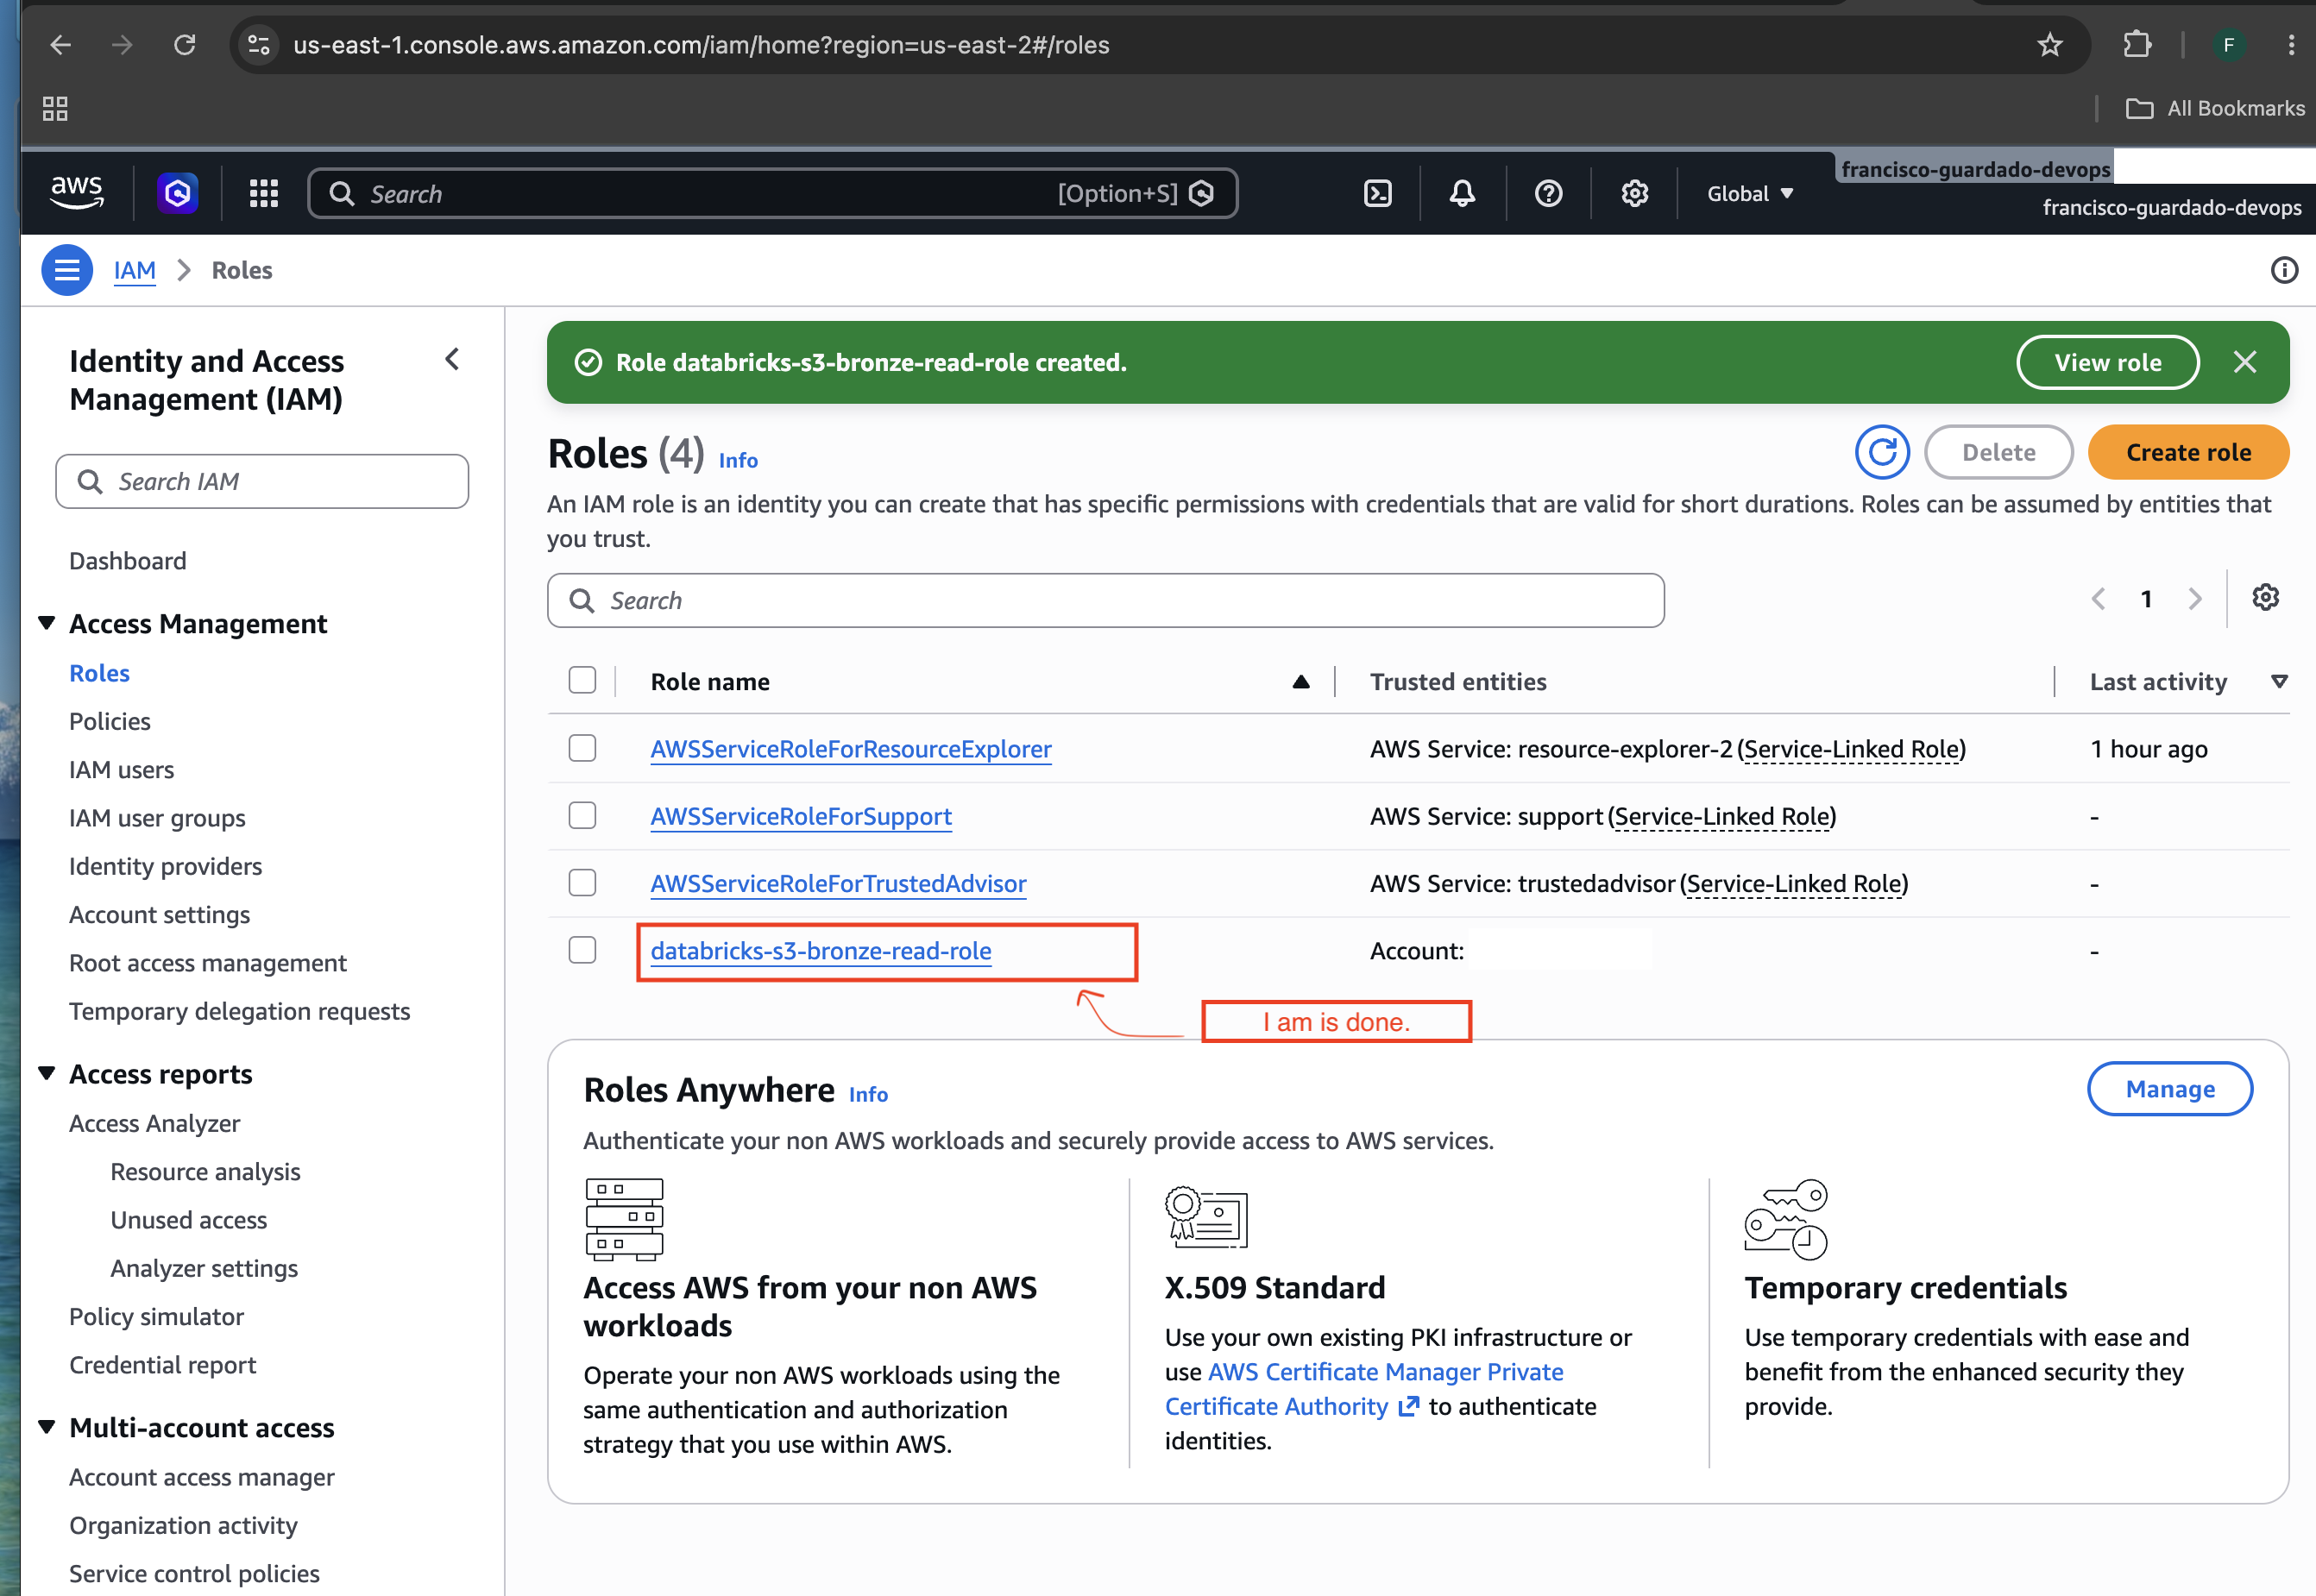Reload the page in the browser
This screenshot has height=1596, width=2316.
(185, 45)
